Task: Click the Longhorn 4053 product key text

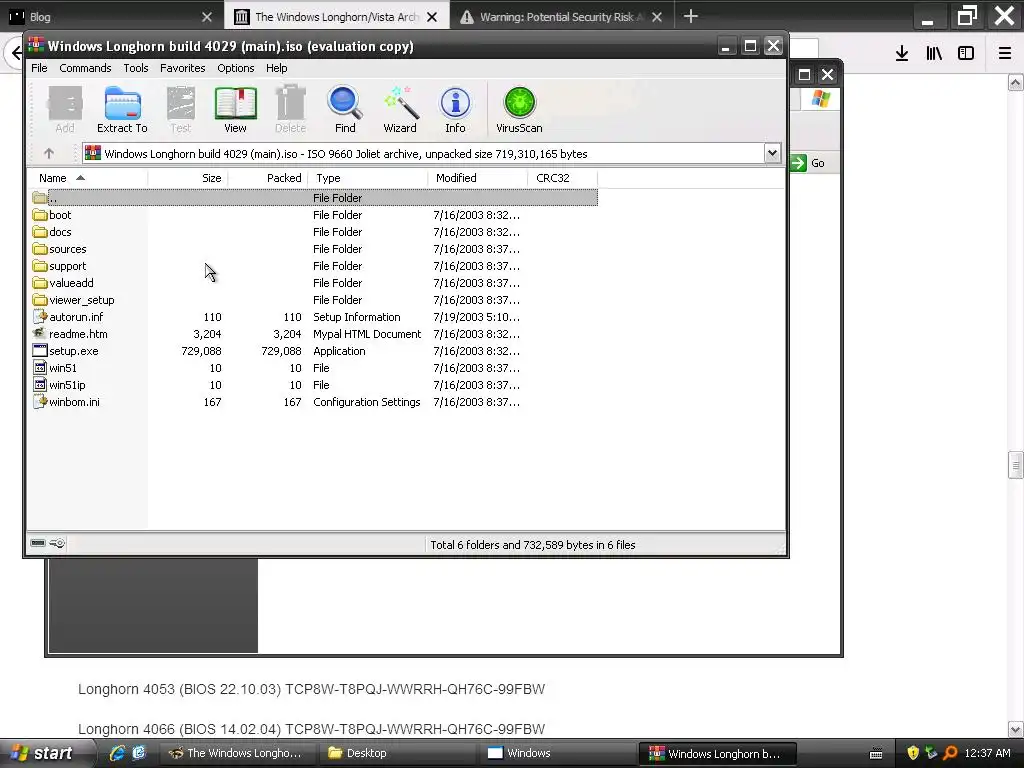Action: coord(415,689)
